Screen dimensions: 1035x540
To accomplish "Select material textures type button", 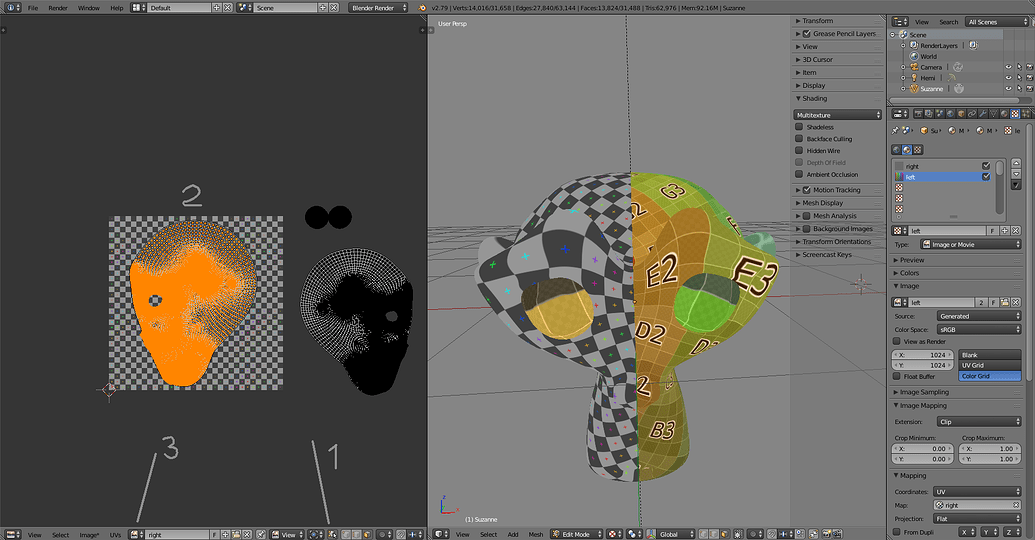I will [907, 150].
